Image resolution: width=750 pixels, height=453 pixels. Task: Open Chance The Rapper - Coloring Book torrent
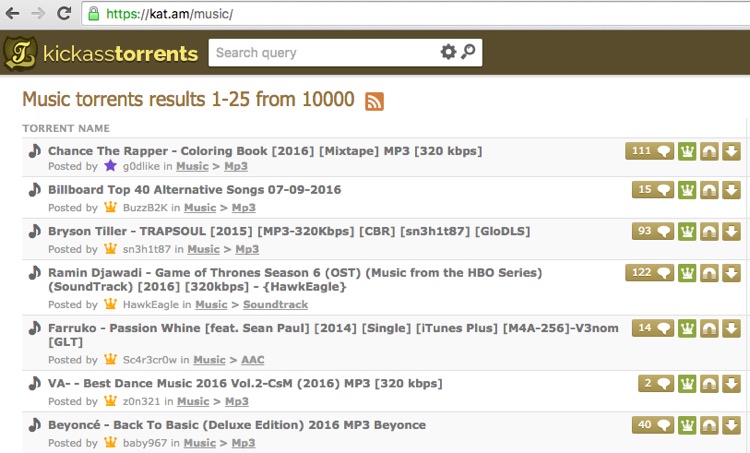pyautogui.click(x=265, y=151)
